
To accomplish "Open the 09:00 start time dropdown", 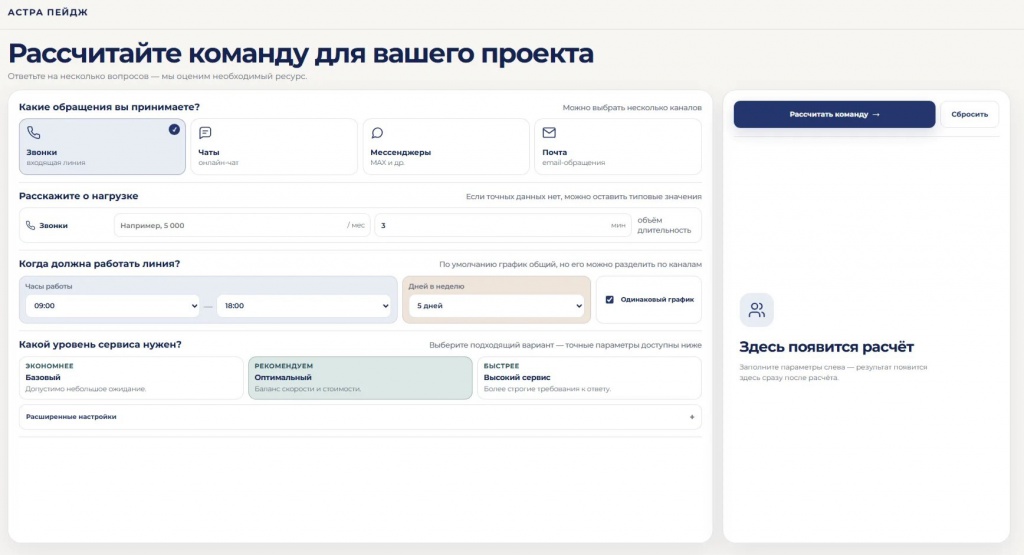I will coord(112,306).
